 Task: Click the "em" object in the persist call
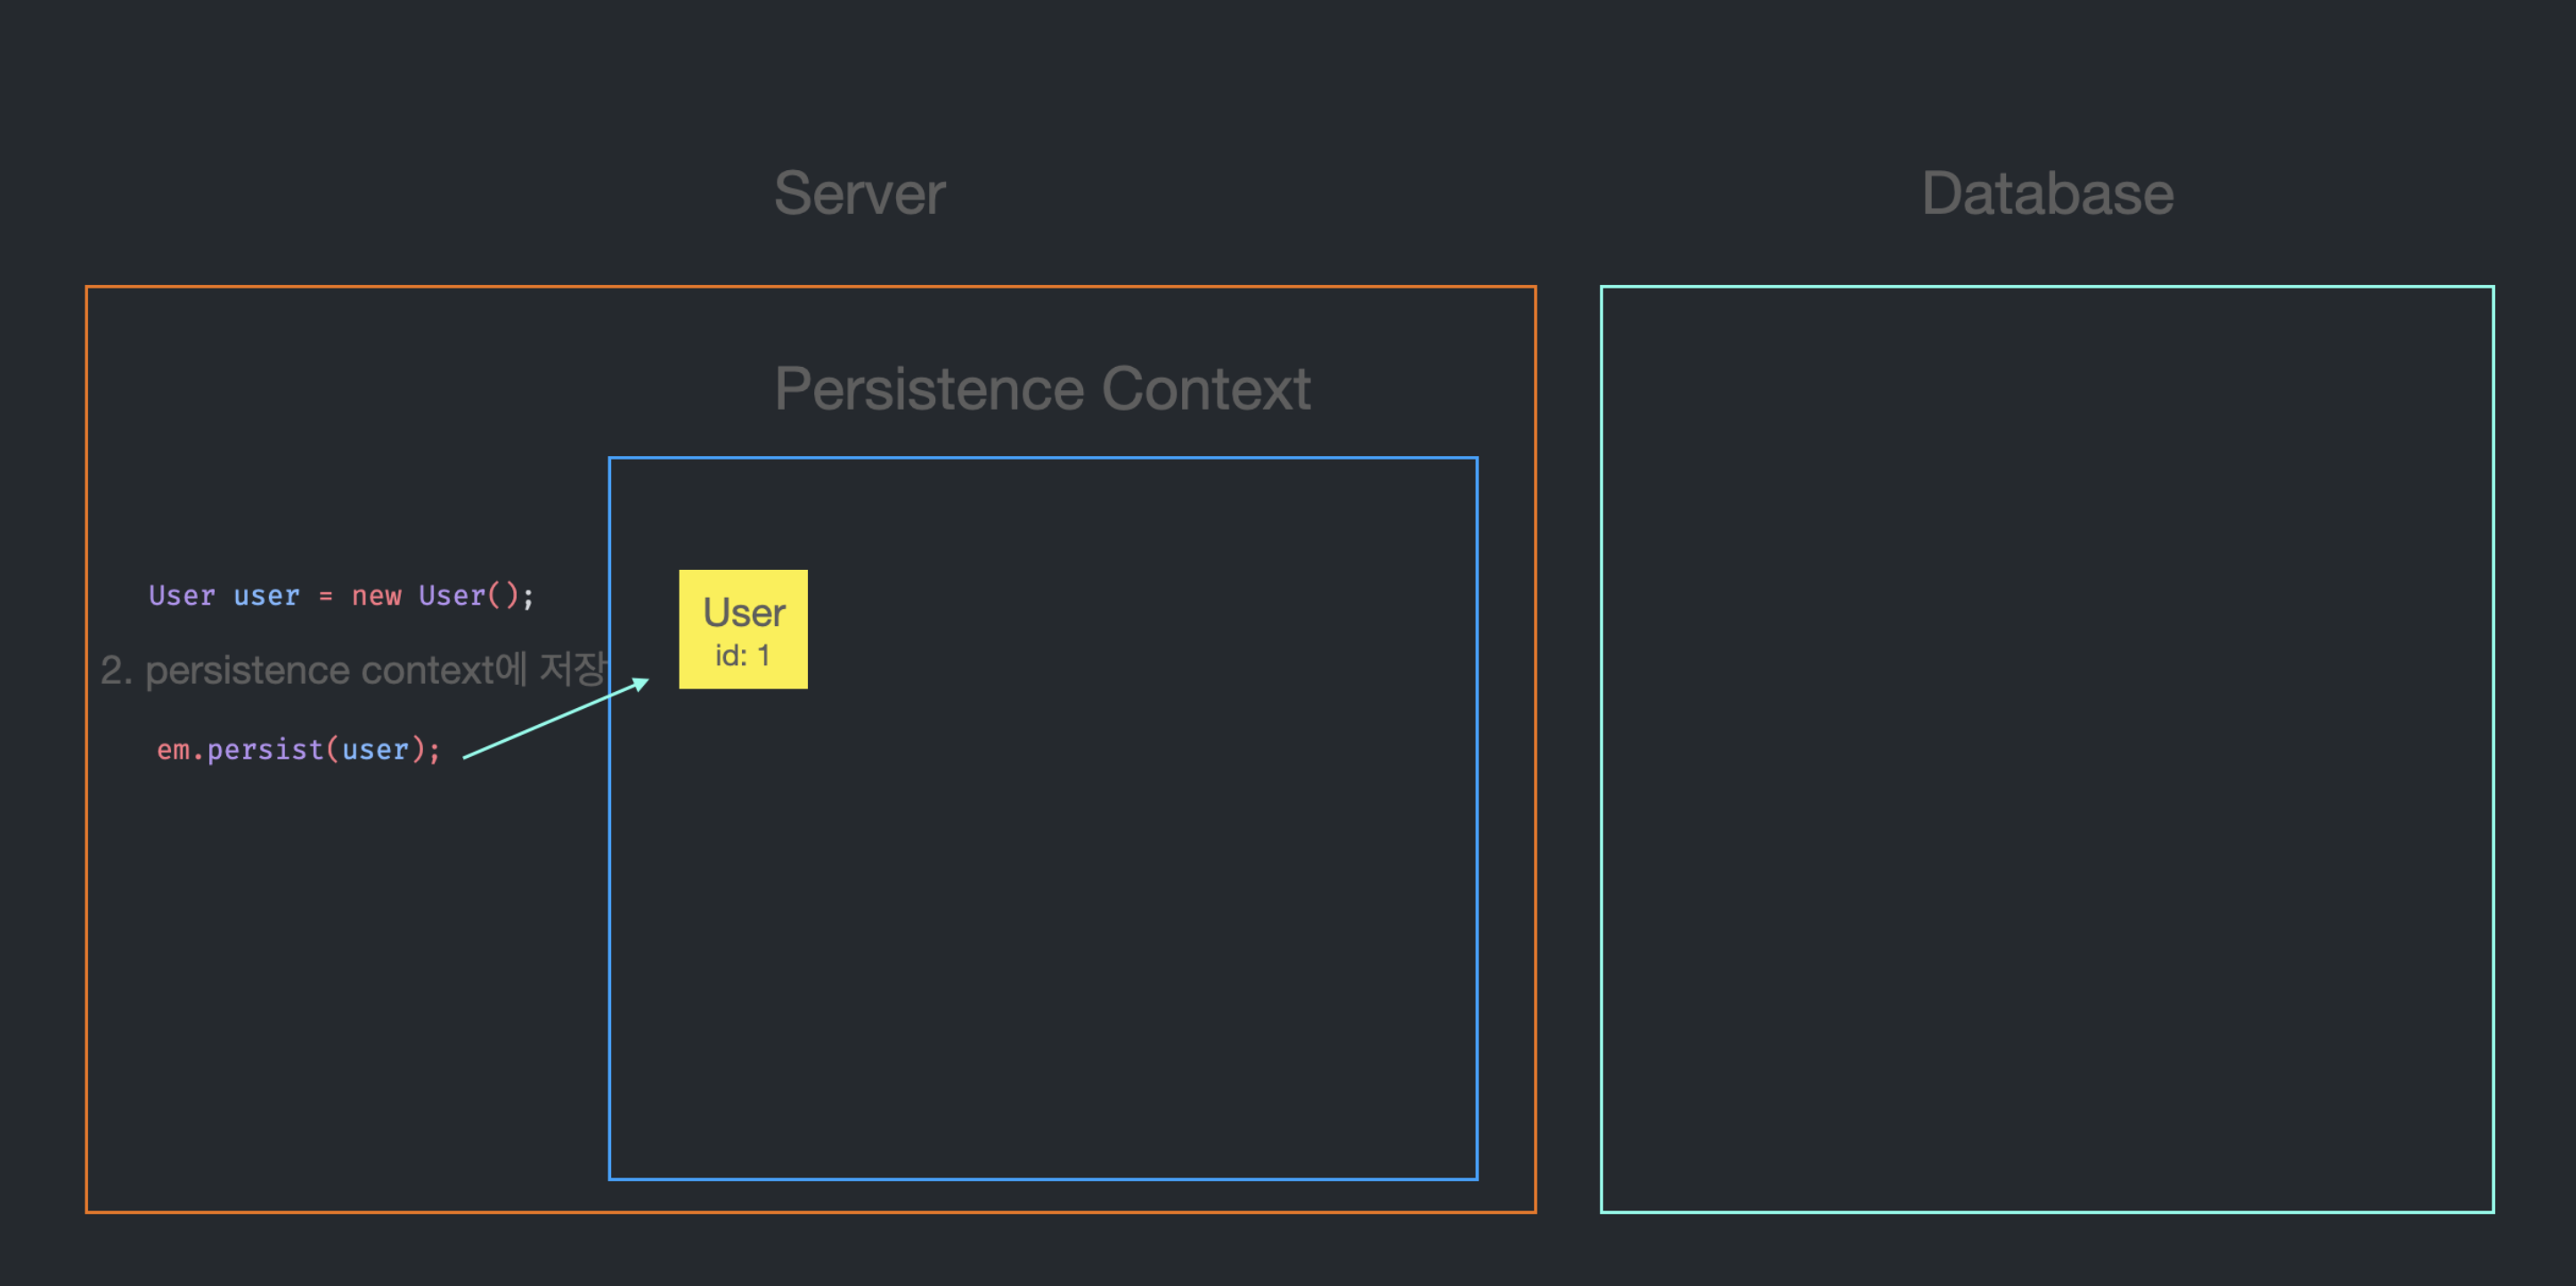pyautogui.click(x=173, y=749)
